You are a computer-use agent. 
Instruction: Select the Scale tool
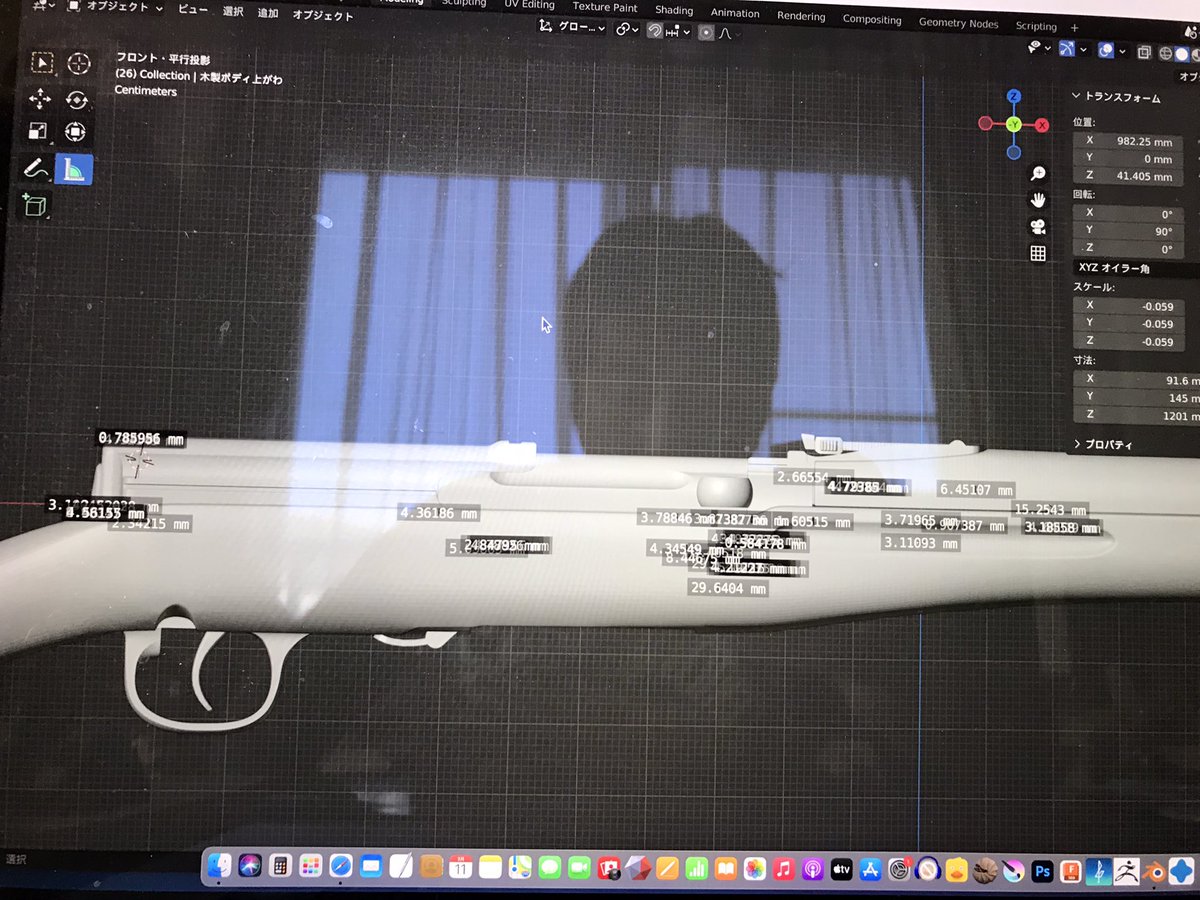pos(38,131)
